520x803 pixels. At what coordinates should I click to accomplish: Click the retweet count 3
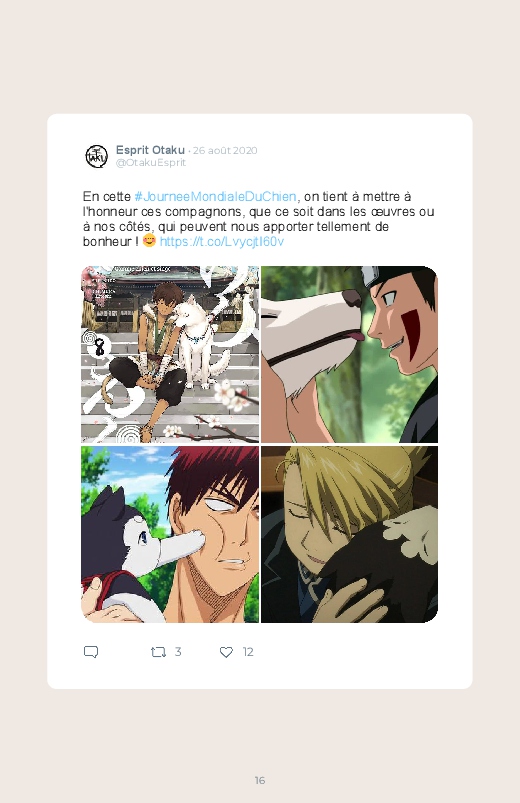click(178, 652)
